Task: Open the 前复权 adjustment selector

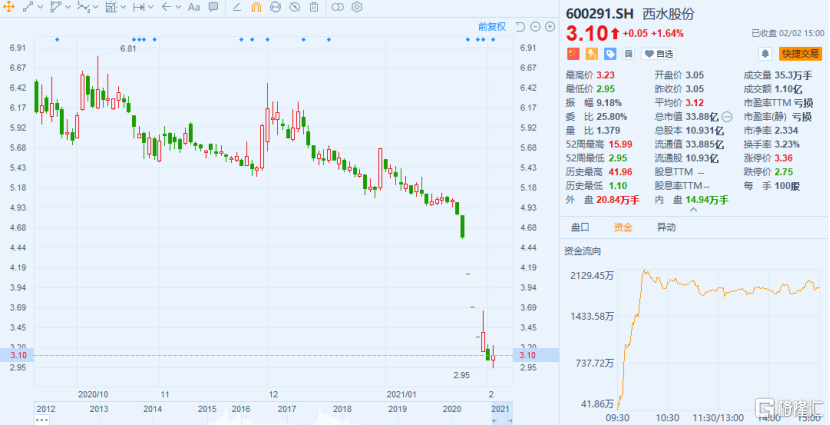Action: 492,26
